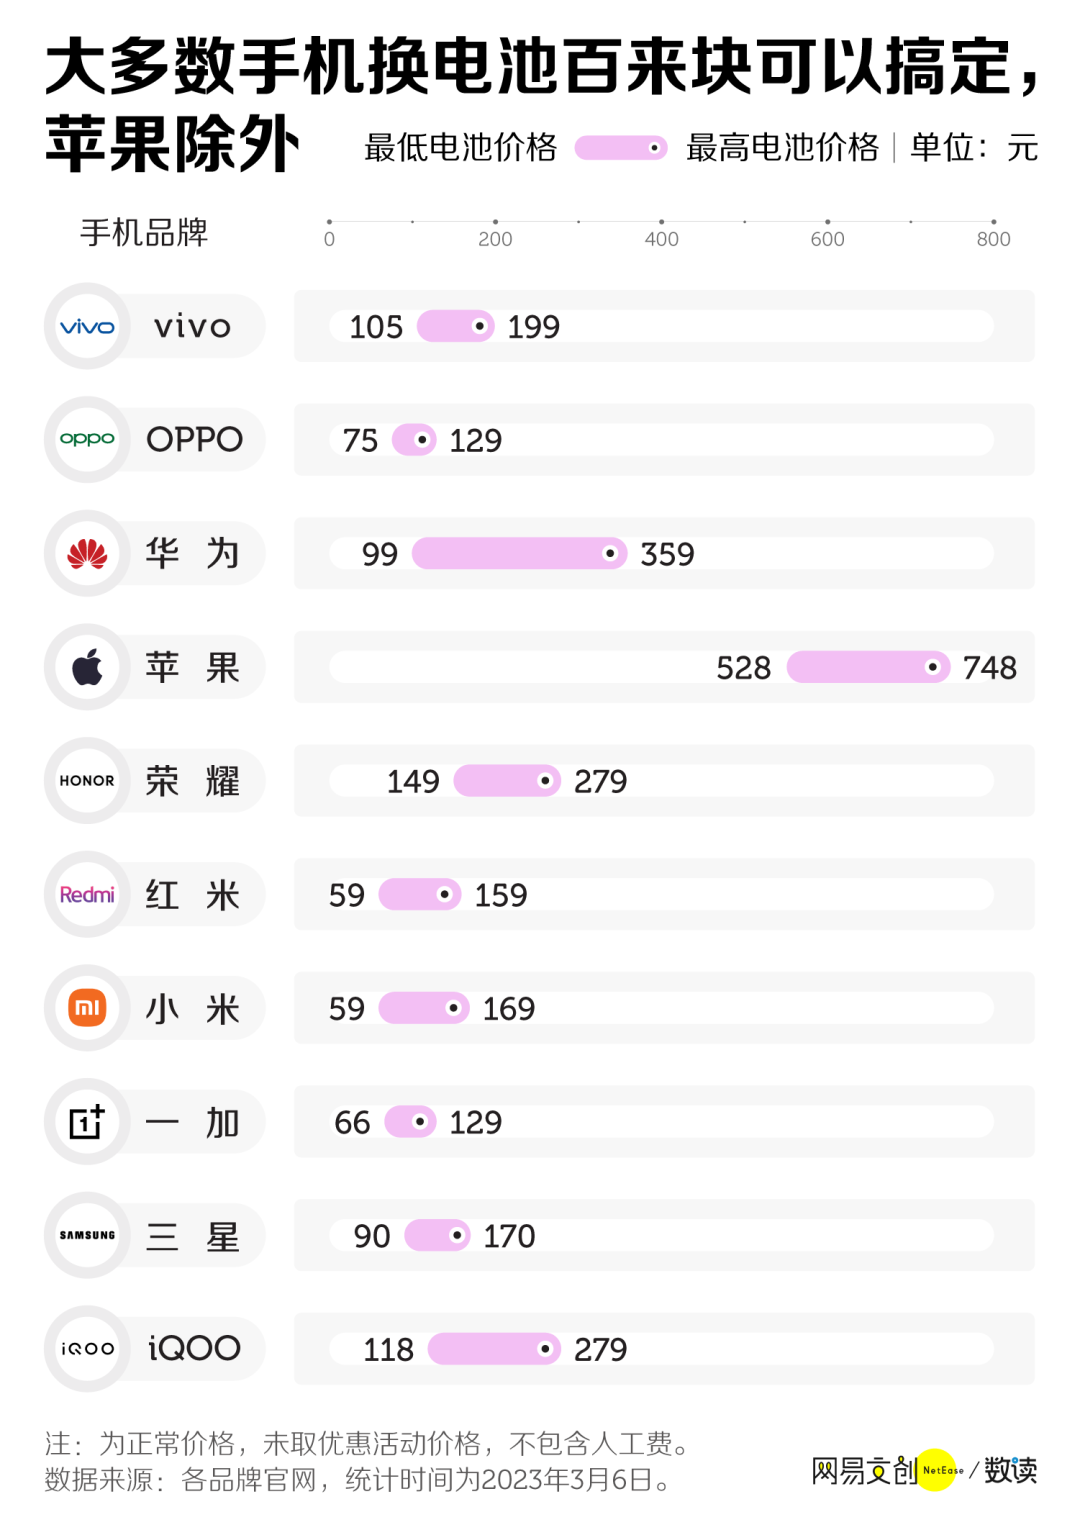
Task: Click the pink legend pill sample
Action: tap(620, 148)
